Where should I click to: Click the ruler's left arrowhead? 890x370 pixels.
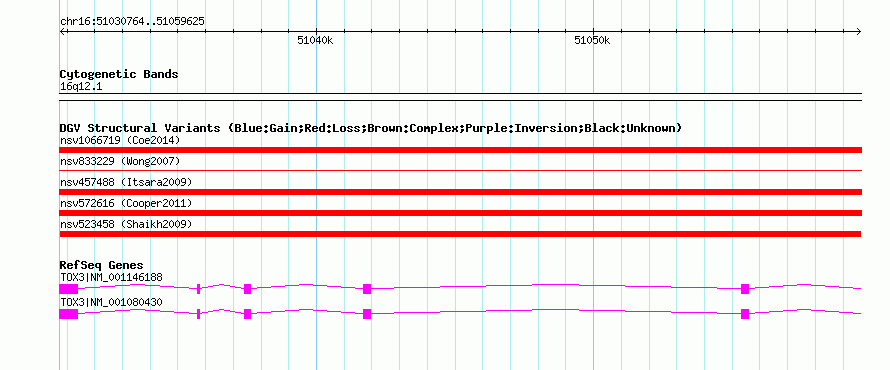coord(62,31)
